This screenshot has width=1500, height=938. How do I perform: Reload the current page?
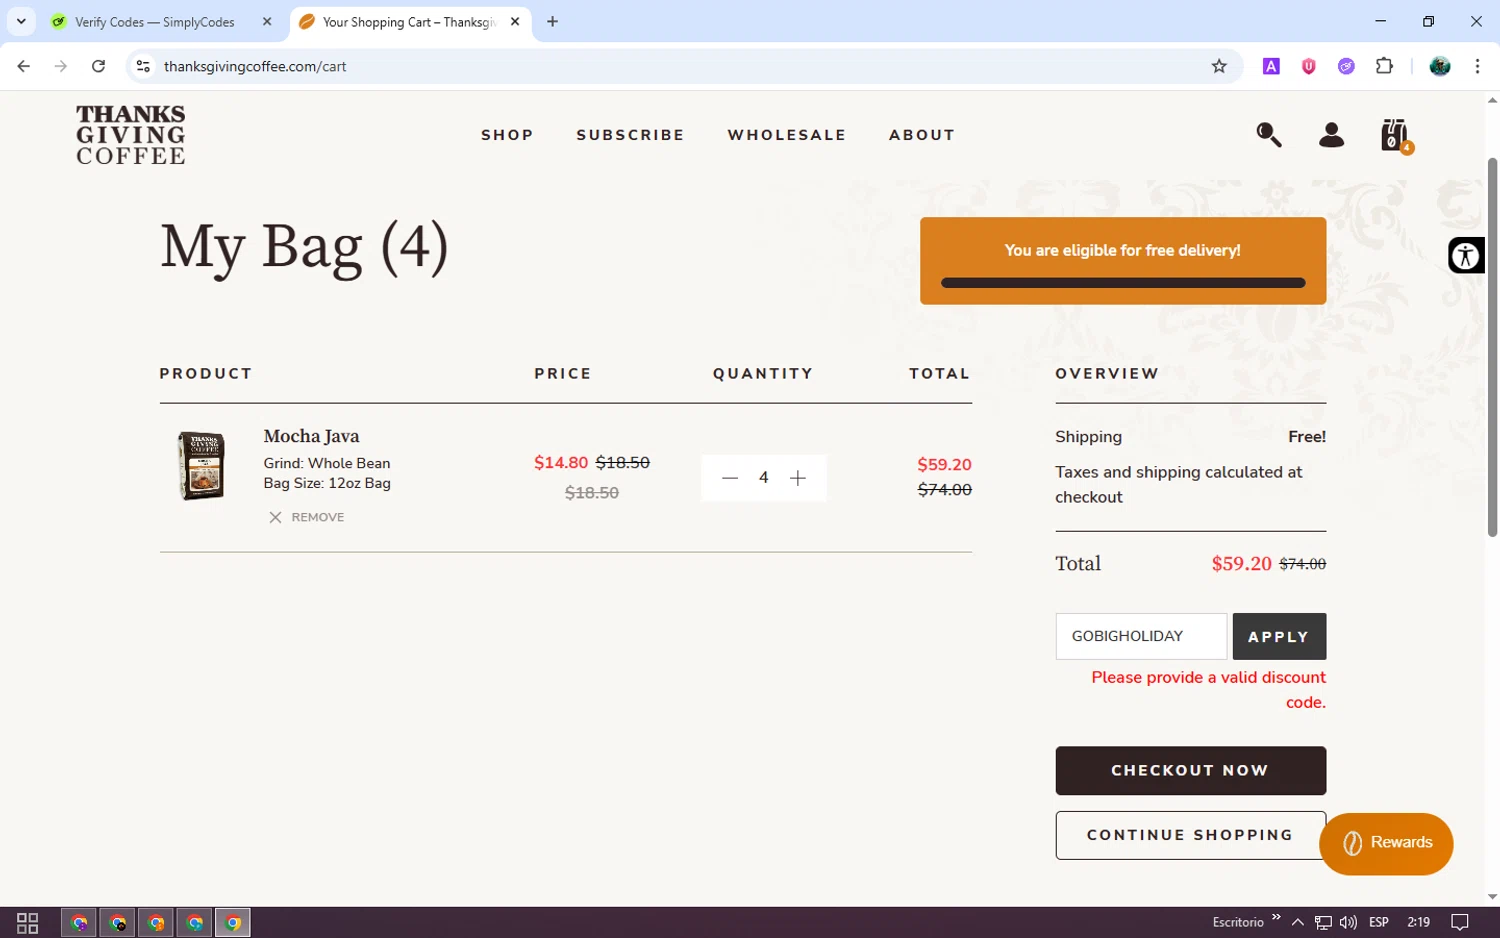(x=98, y=66)
